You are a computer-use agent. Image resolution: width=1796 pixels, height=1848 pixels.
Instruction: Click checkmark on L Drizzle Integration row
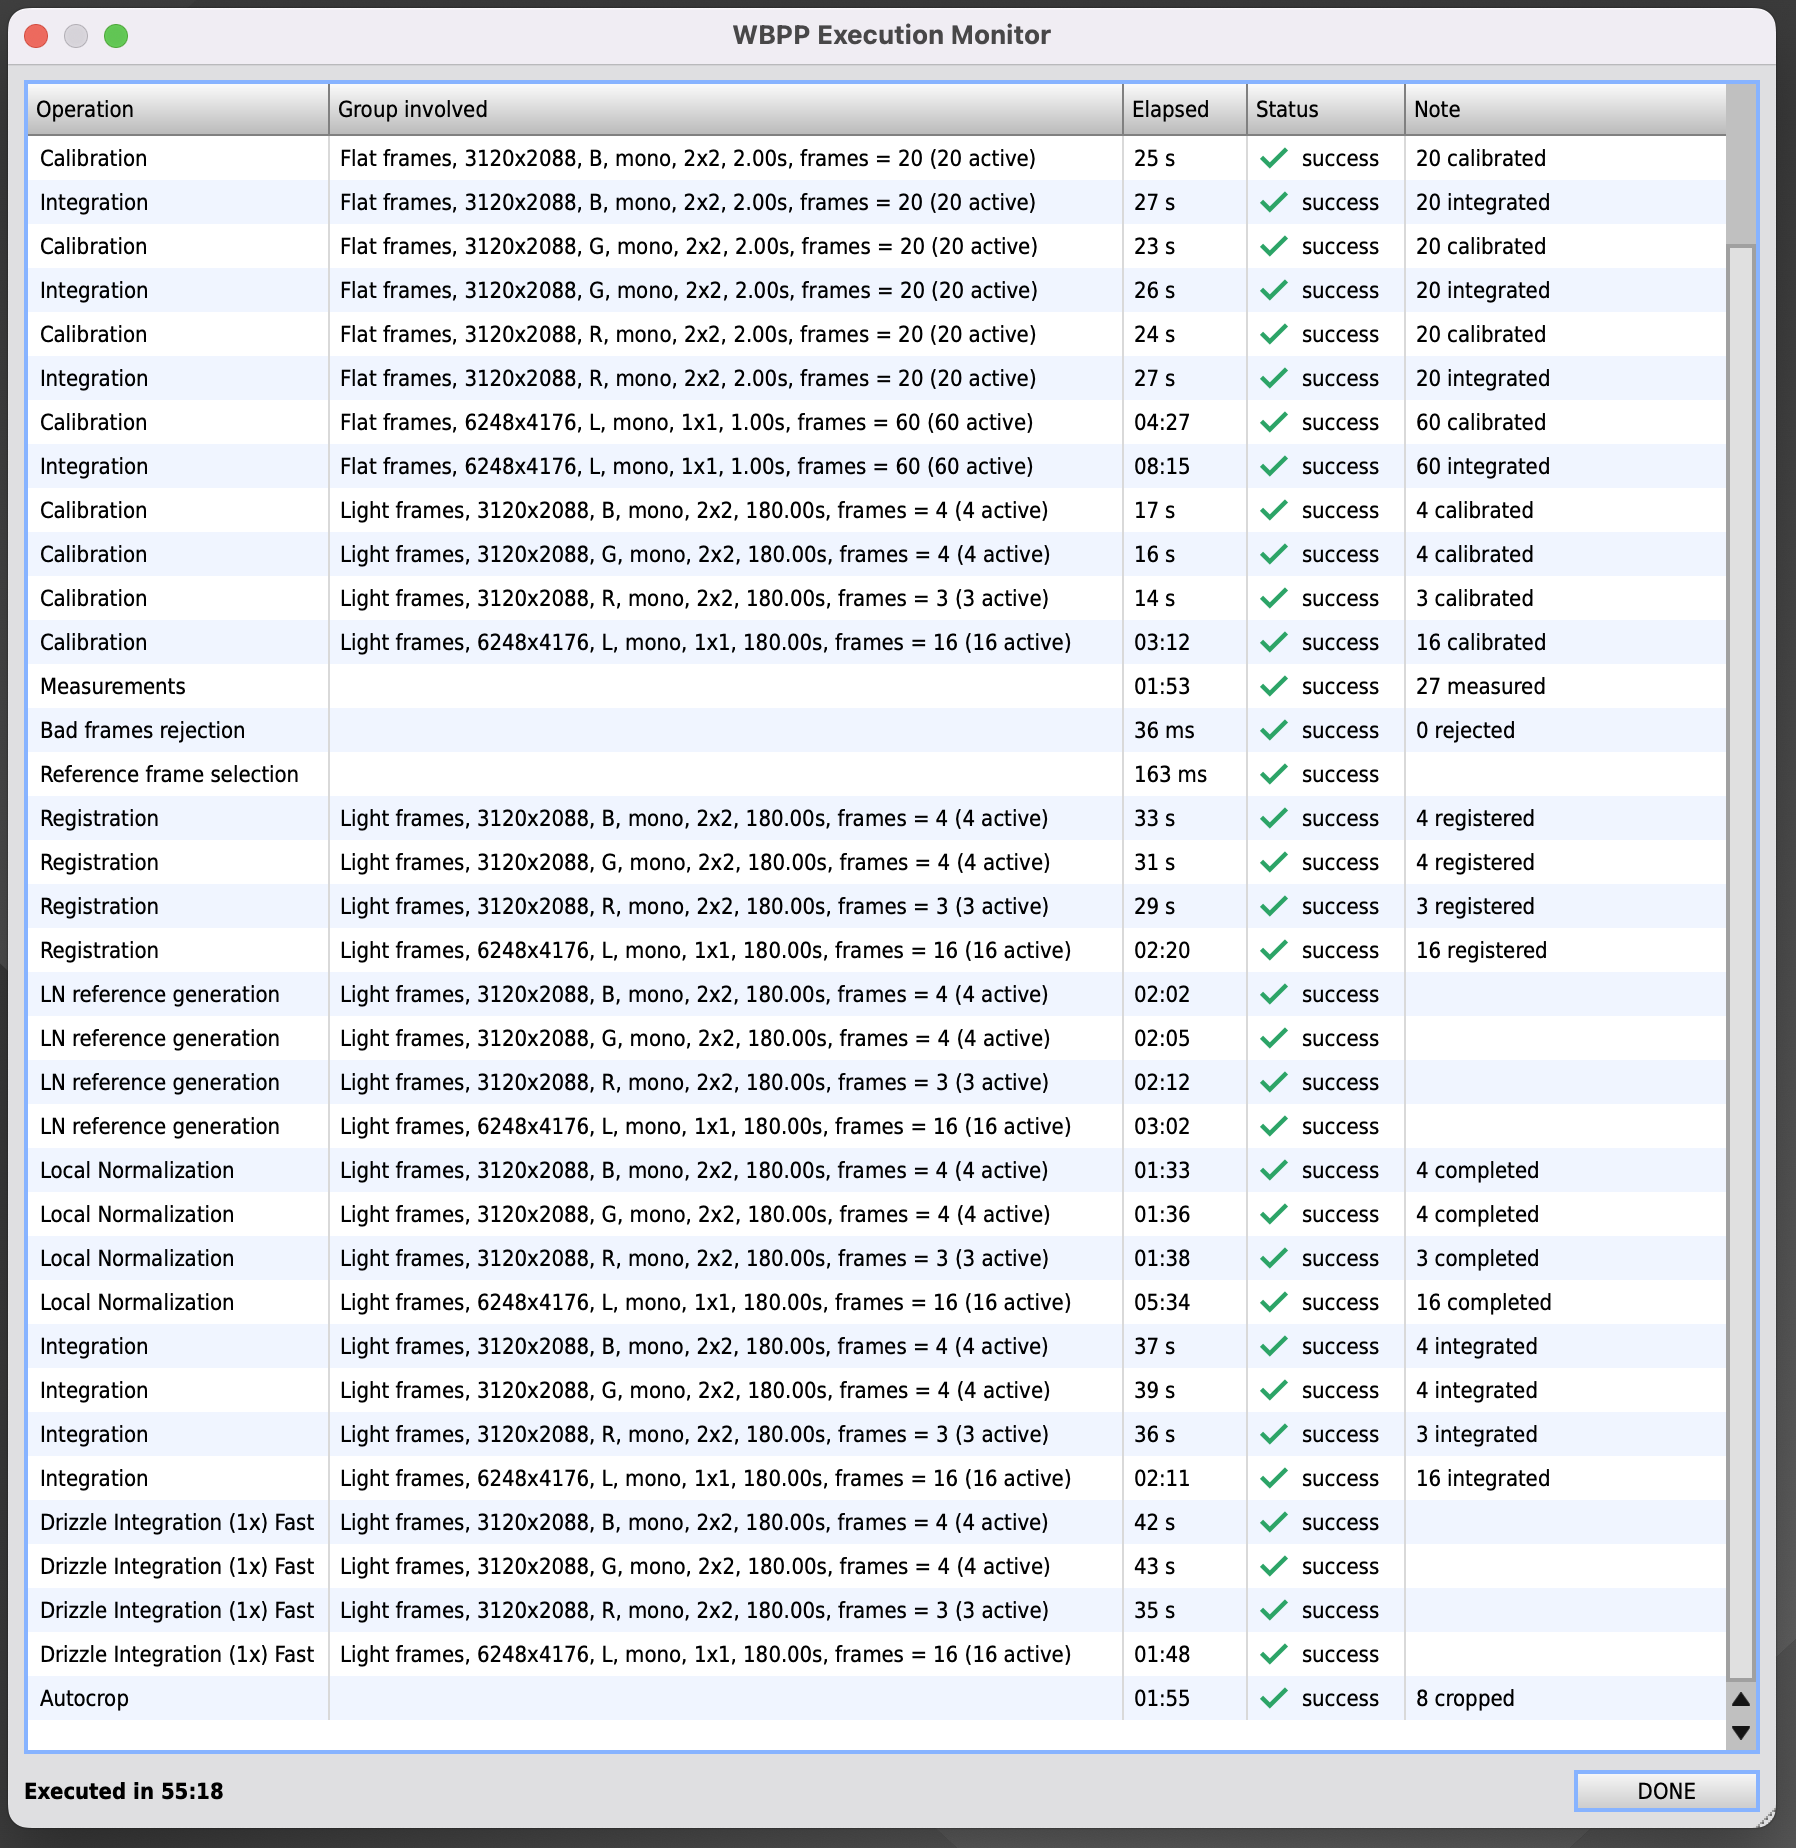(x=1273, y=1654)
